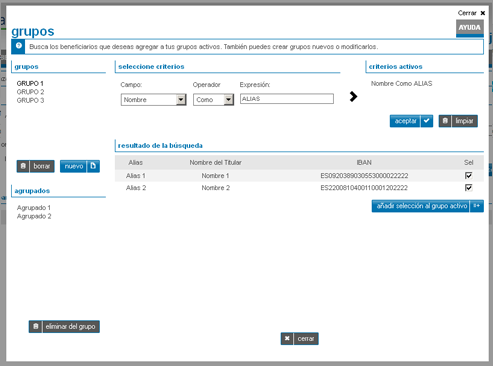Viewport: 493px width, 366px height.
Task: Click the black arrow to add criterion
Action: coord(353,96)
